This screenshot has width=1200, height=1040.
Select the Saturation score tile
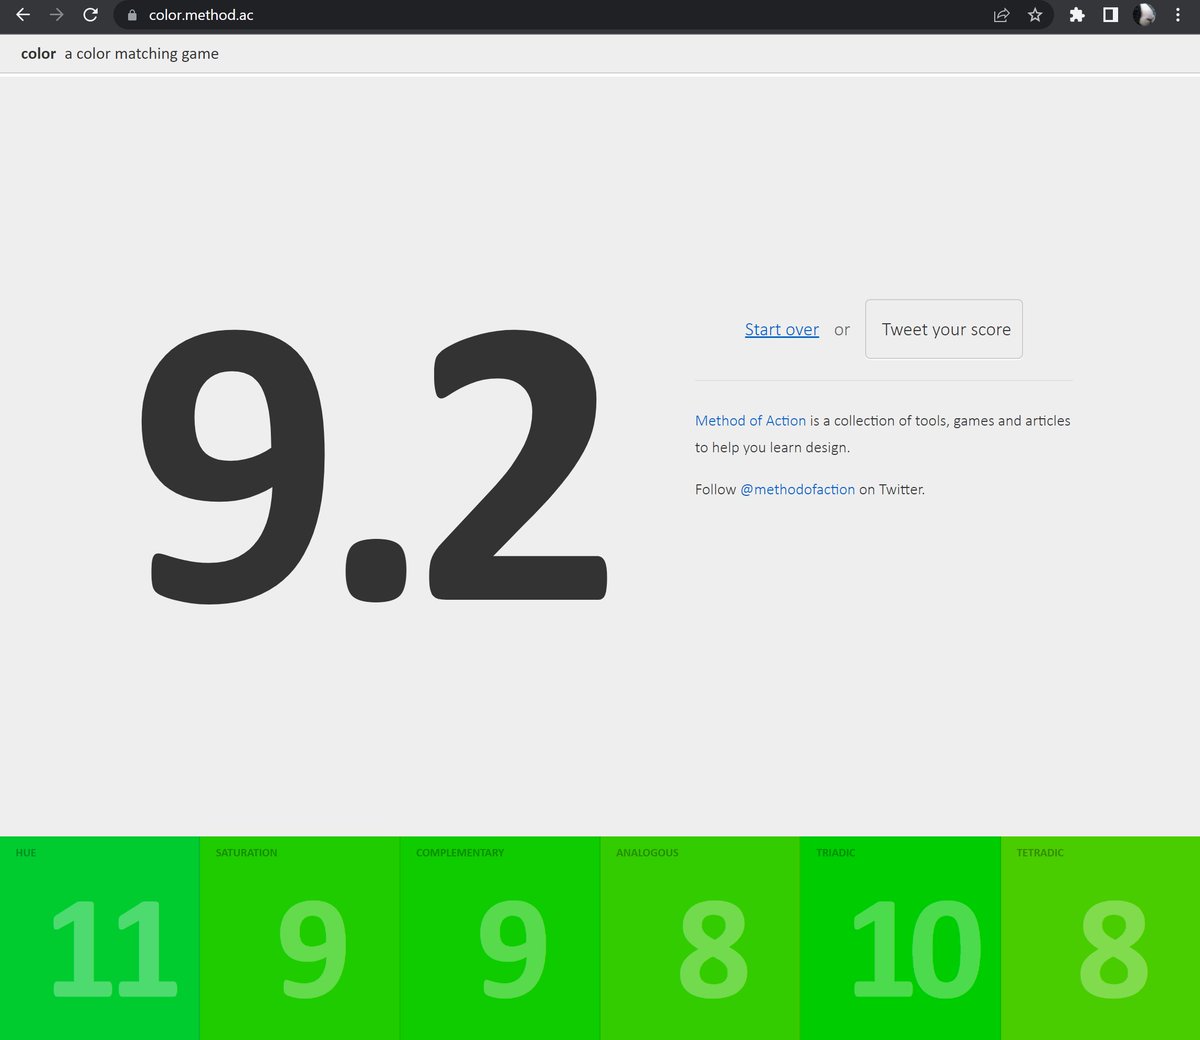[x=300, y=938]
